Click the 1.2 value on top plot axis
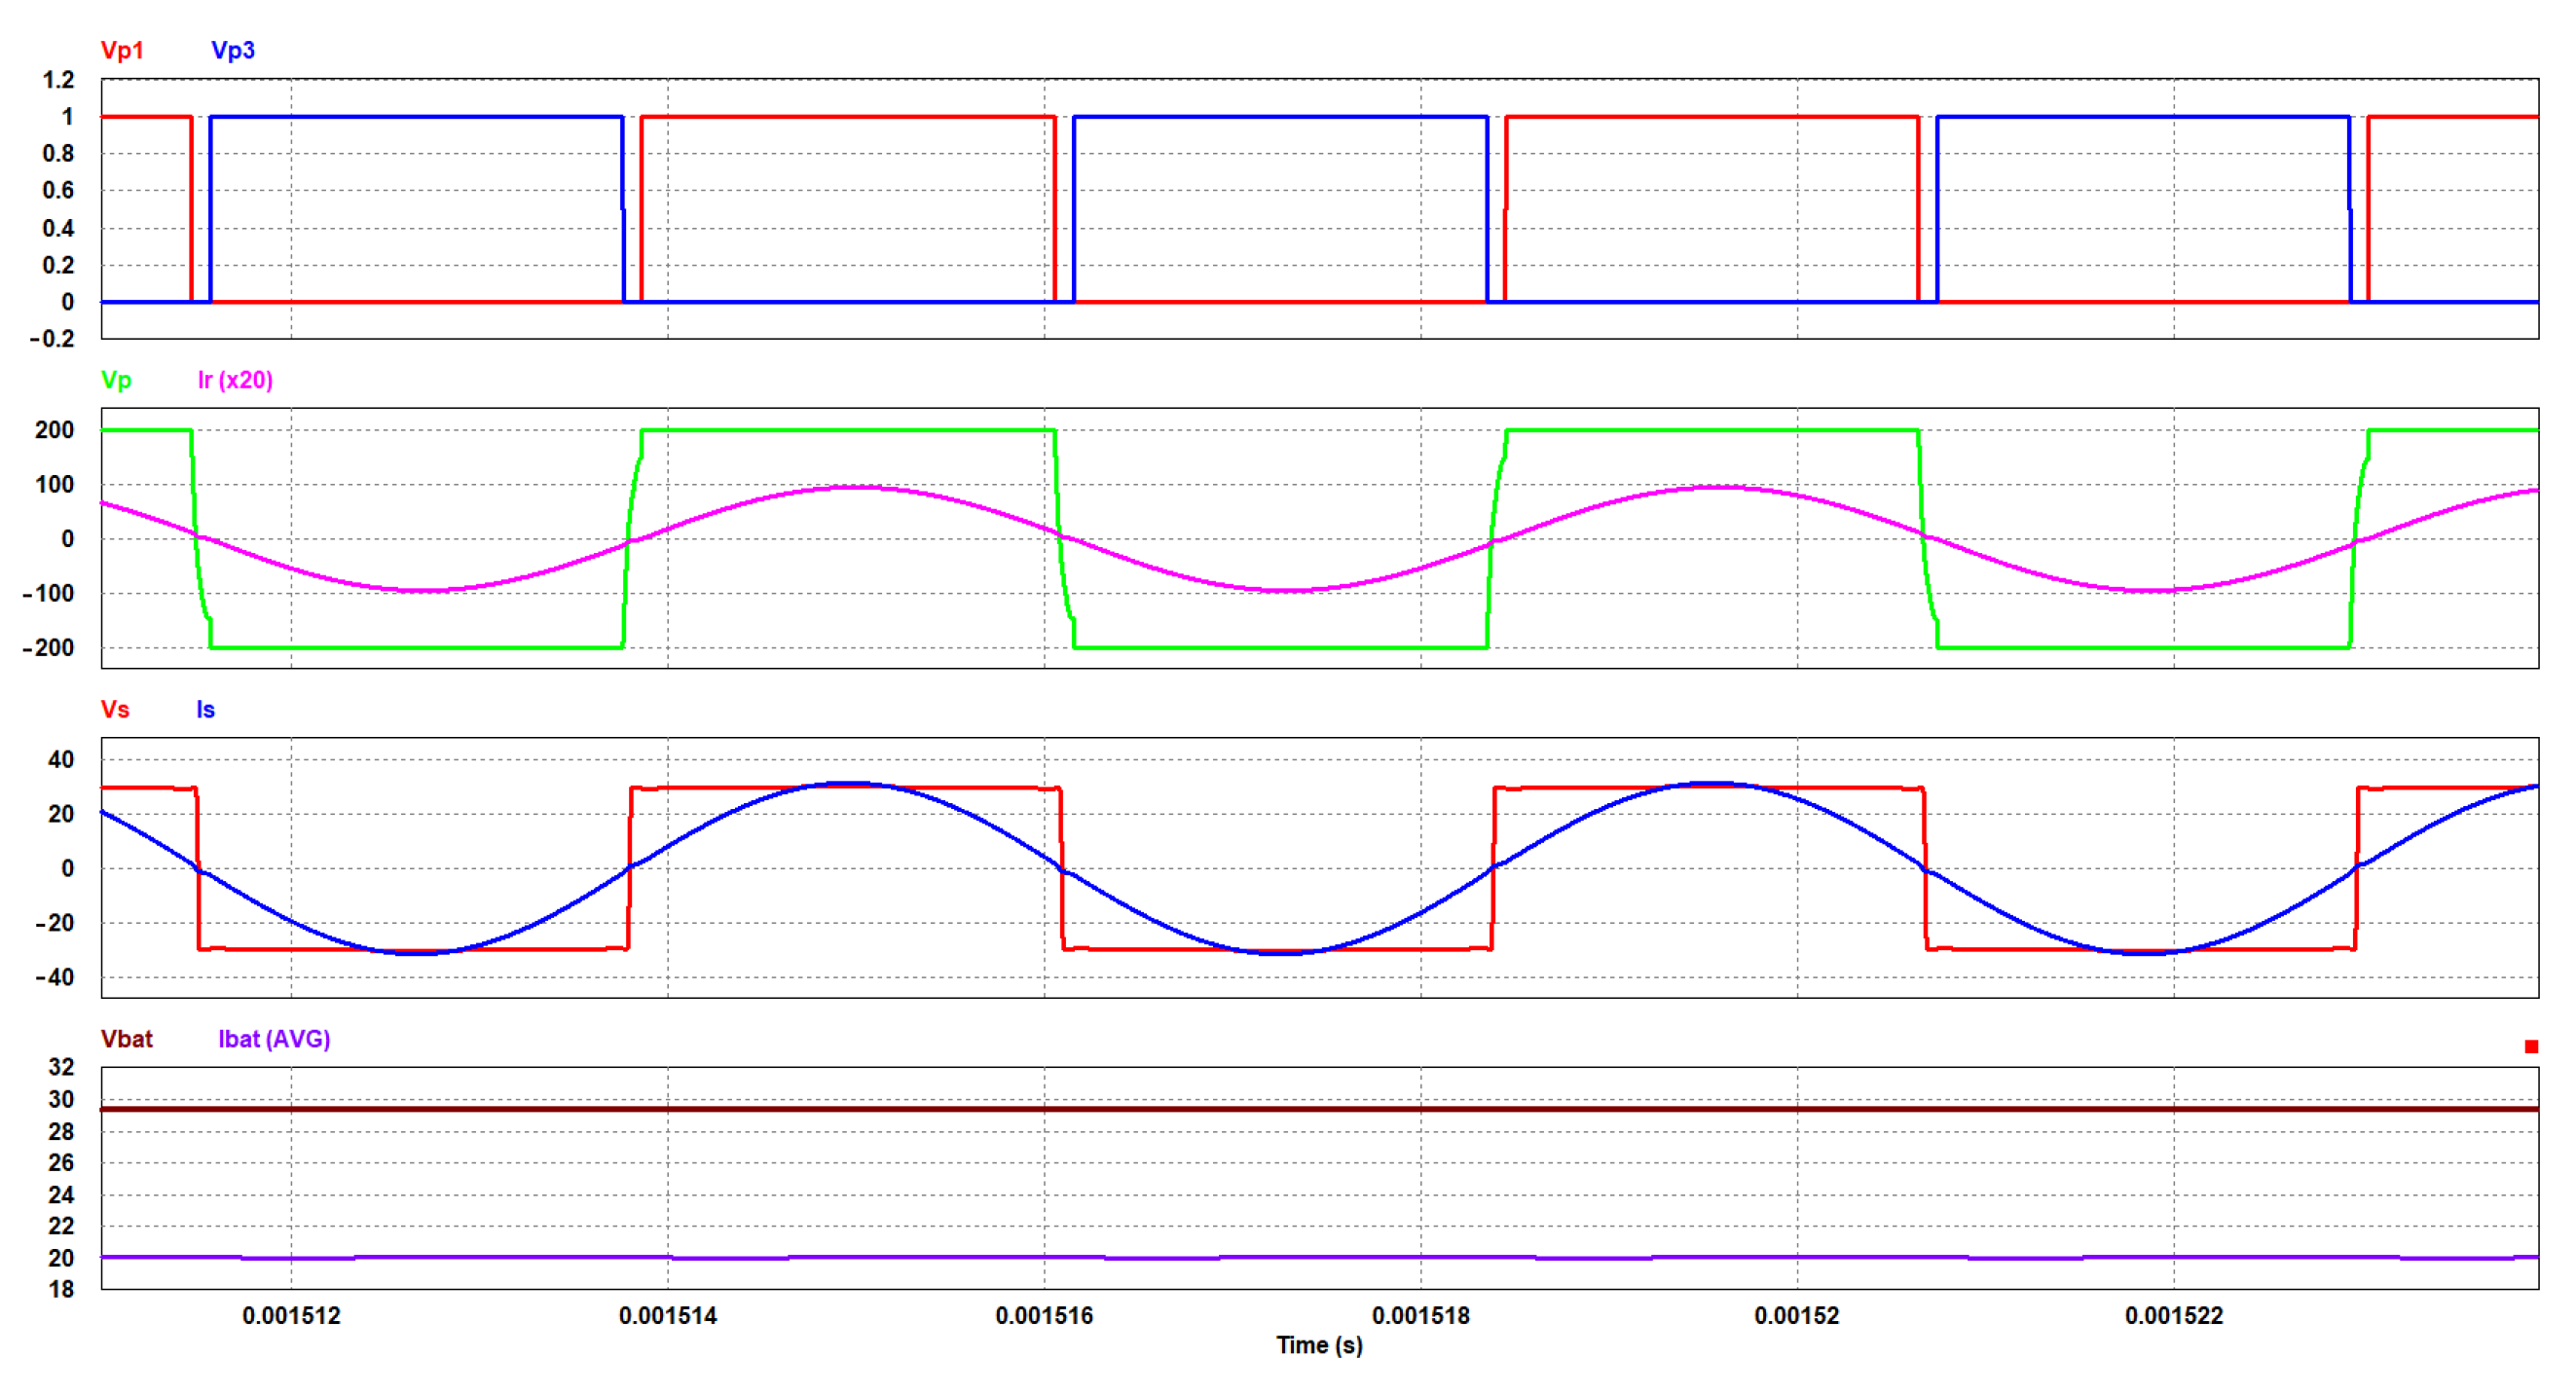The height and width of the screenshot is (1395, 2576). (x=58, y=80)
